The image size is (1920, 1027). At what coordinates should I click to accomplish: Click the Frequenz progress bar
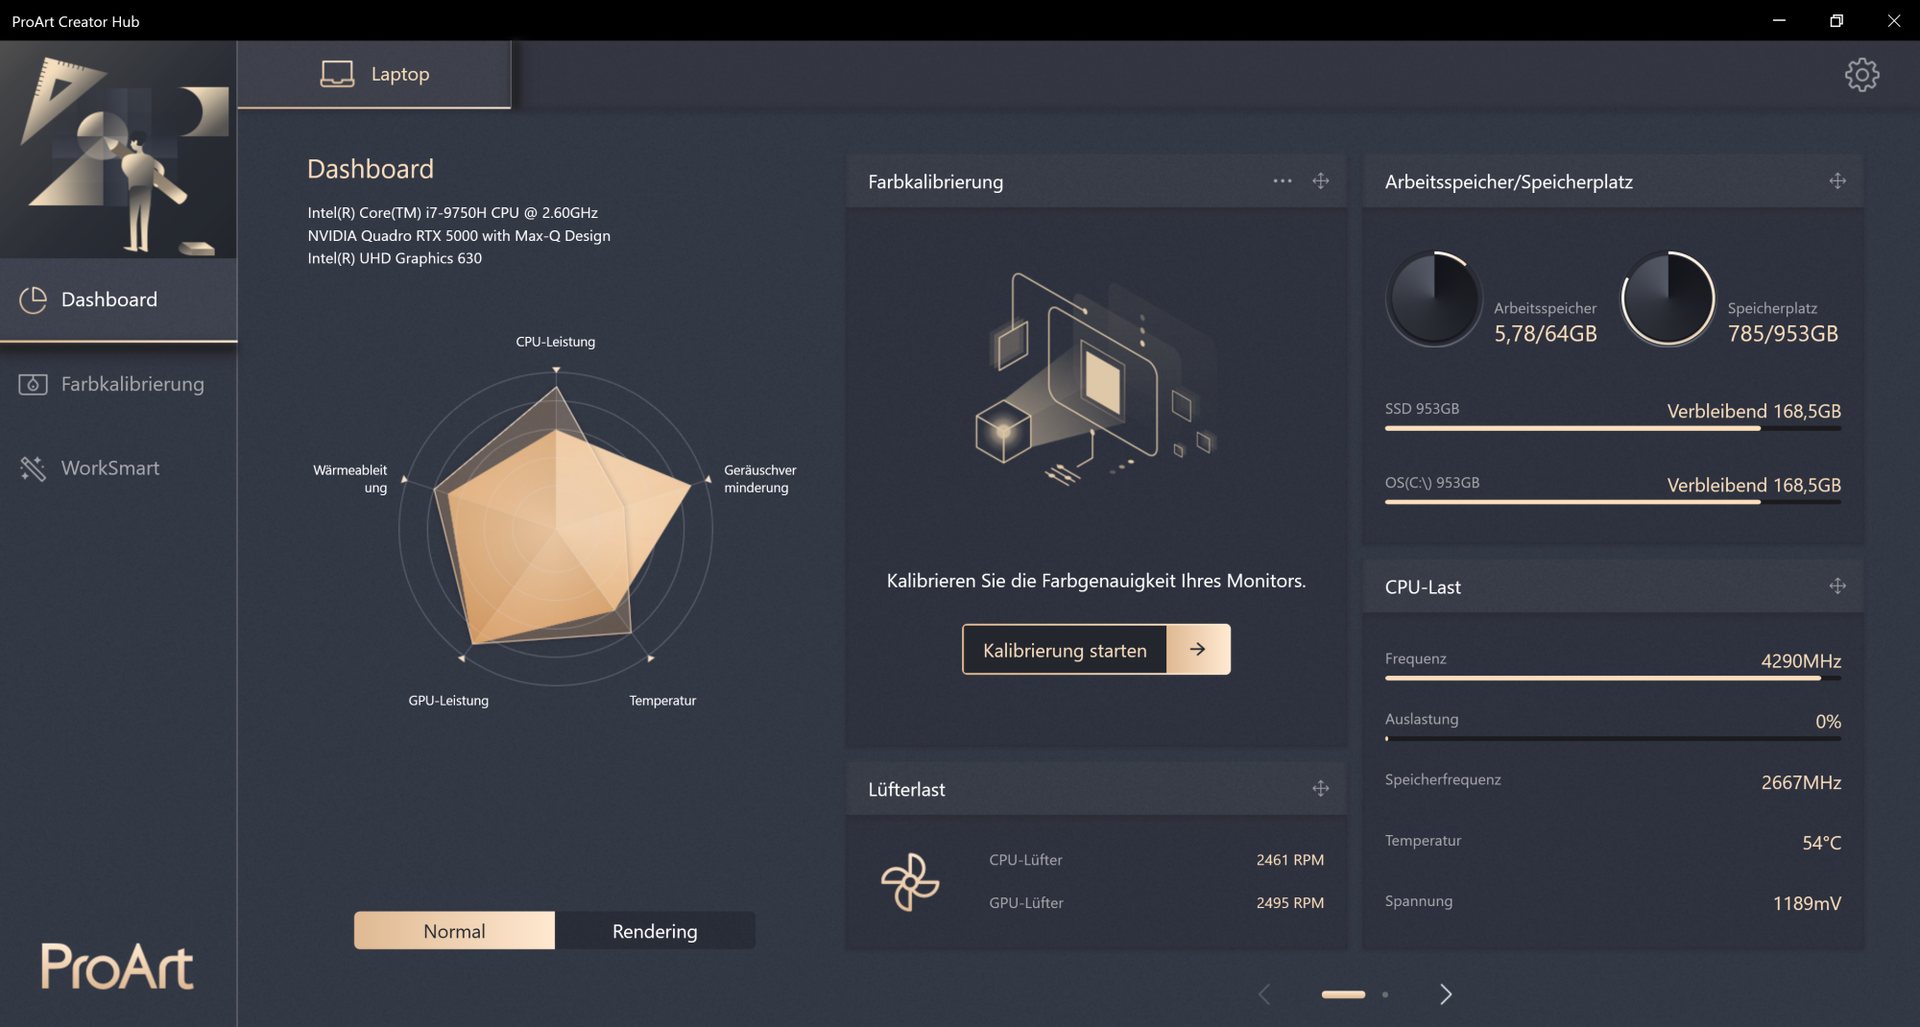click(x=1612, y=679)
